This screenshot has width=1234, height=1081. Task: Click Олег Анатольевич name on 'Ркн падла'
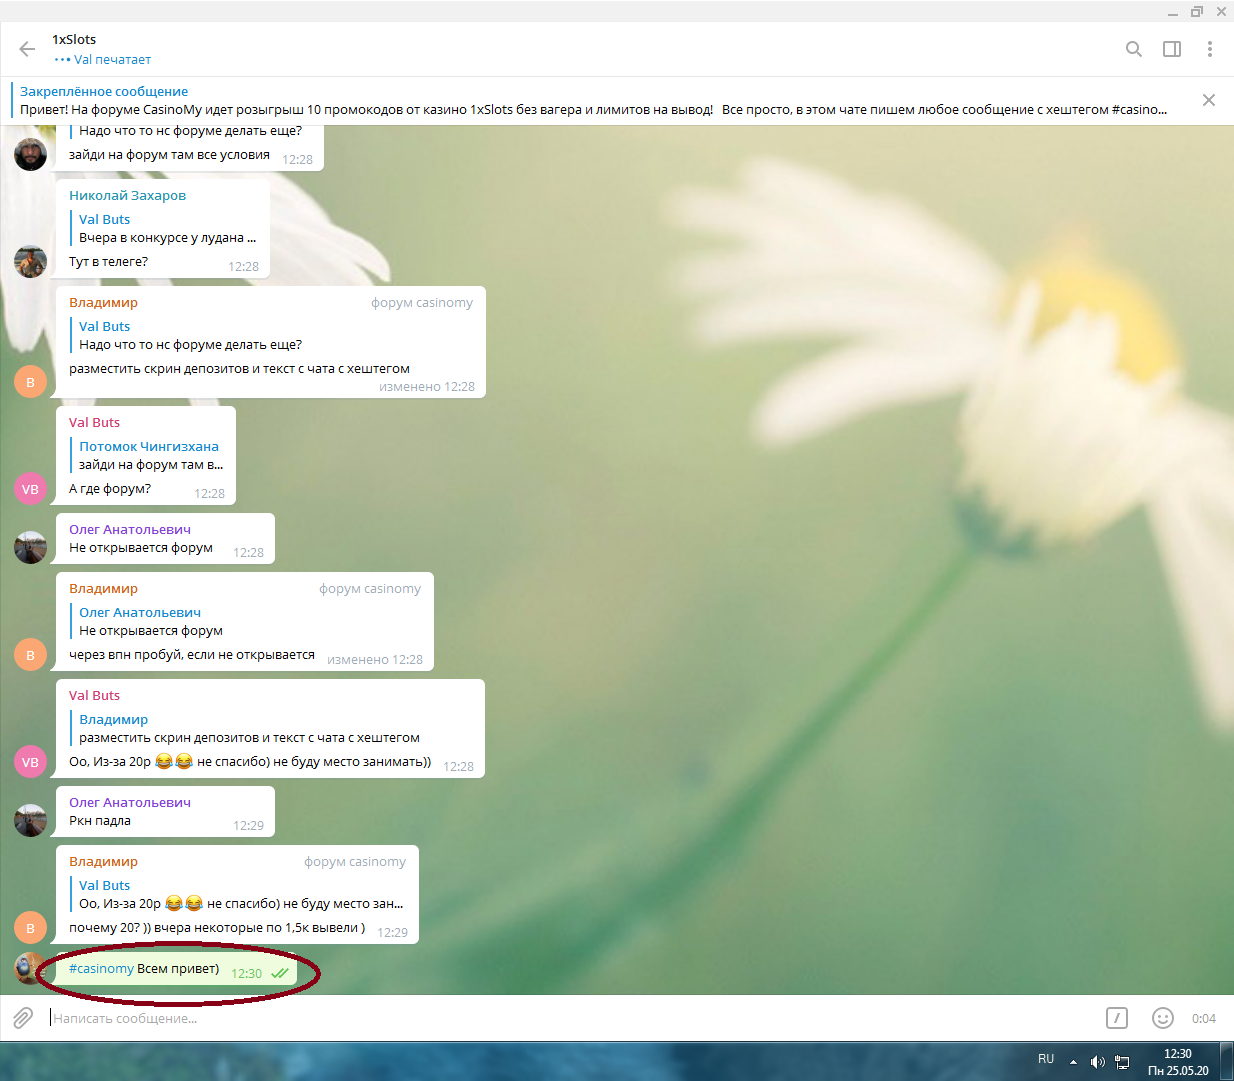[129, 803]
